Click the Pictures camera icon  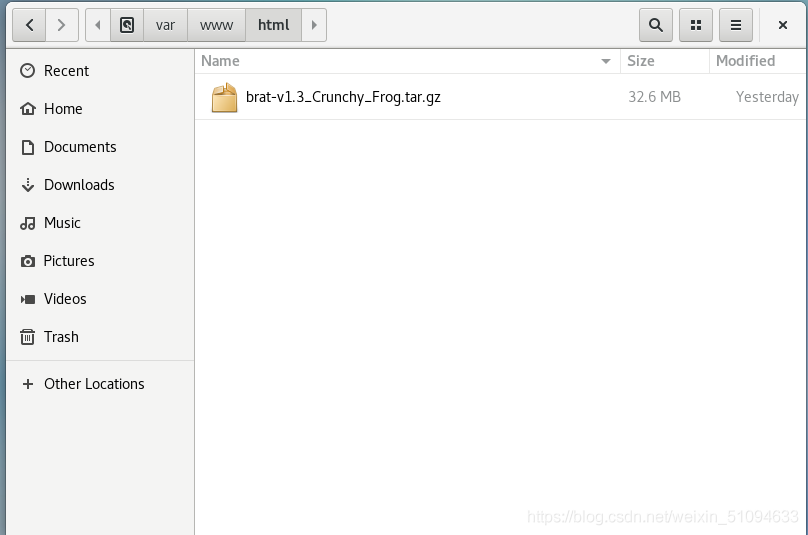[x=28, y=261]
